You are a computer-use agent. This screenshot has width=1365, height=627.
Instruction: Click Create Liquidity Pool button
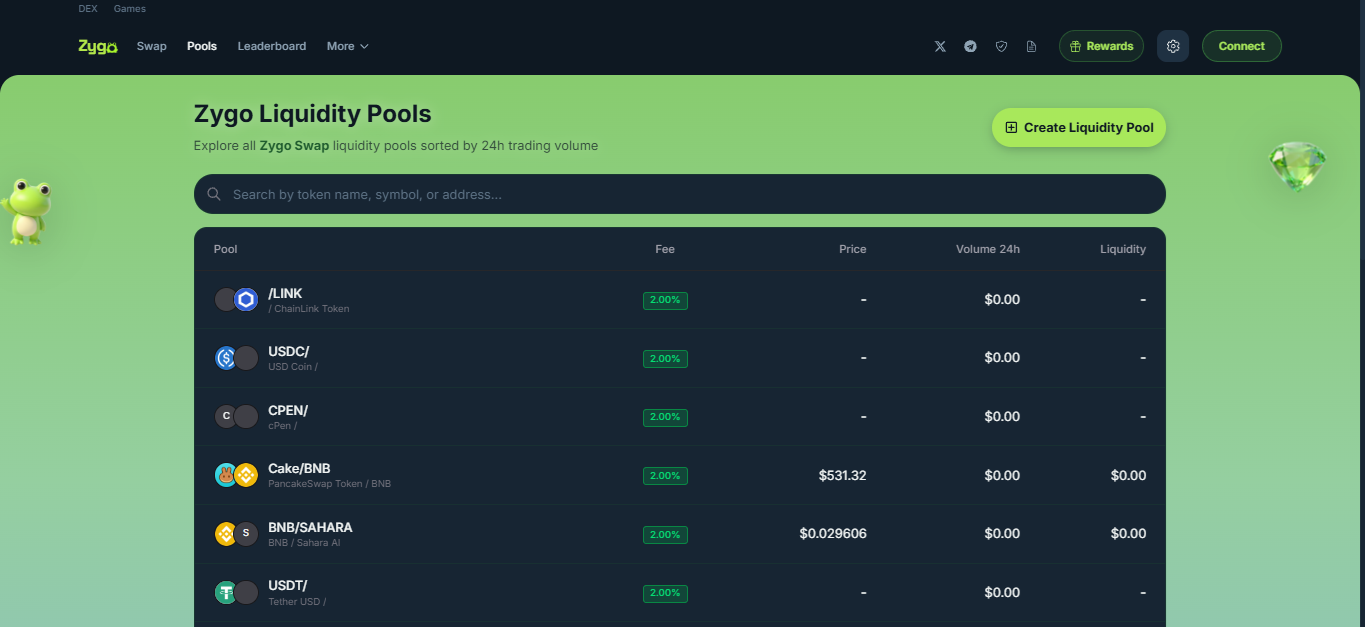click(x=1079, y=127)
